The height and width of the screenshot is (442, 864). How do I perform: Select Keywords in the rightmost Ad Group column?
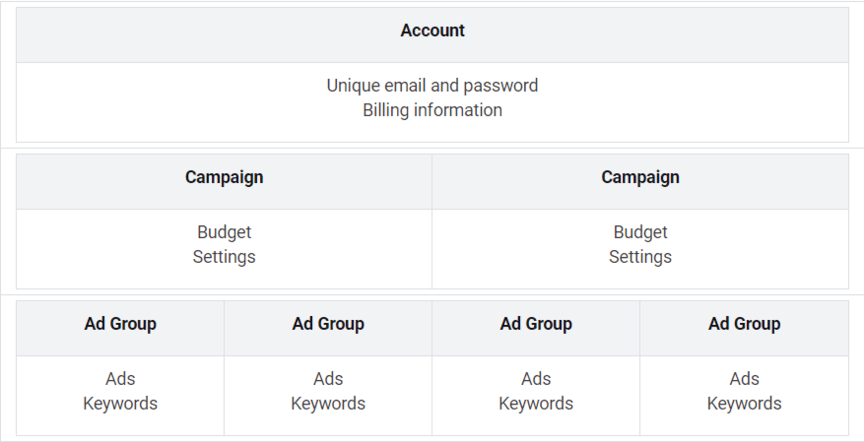click(x=744, y=404)
